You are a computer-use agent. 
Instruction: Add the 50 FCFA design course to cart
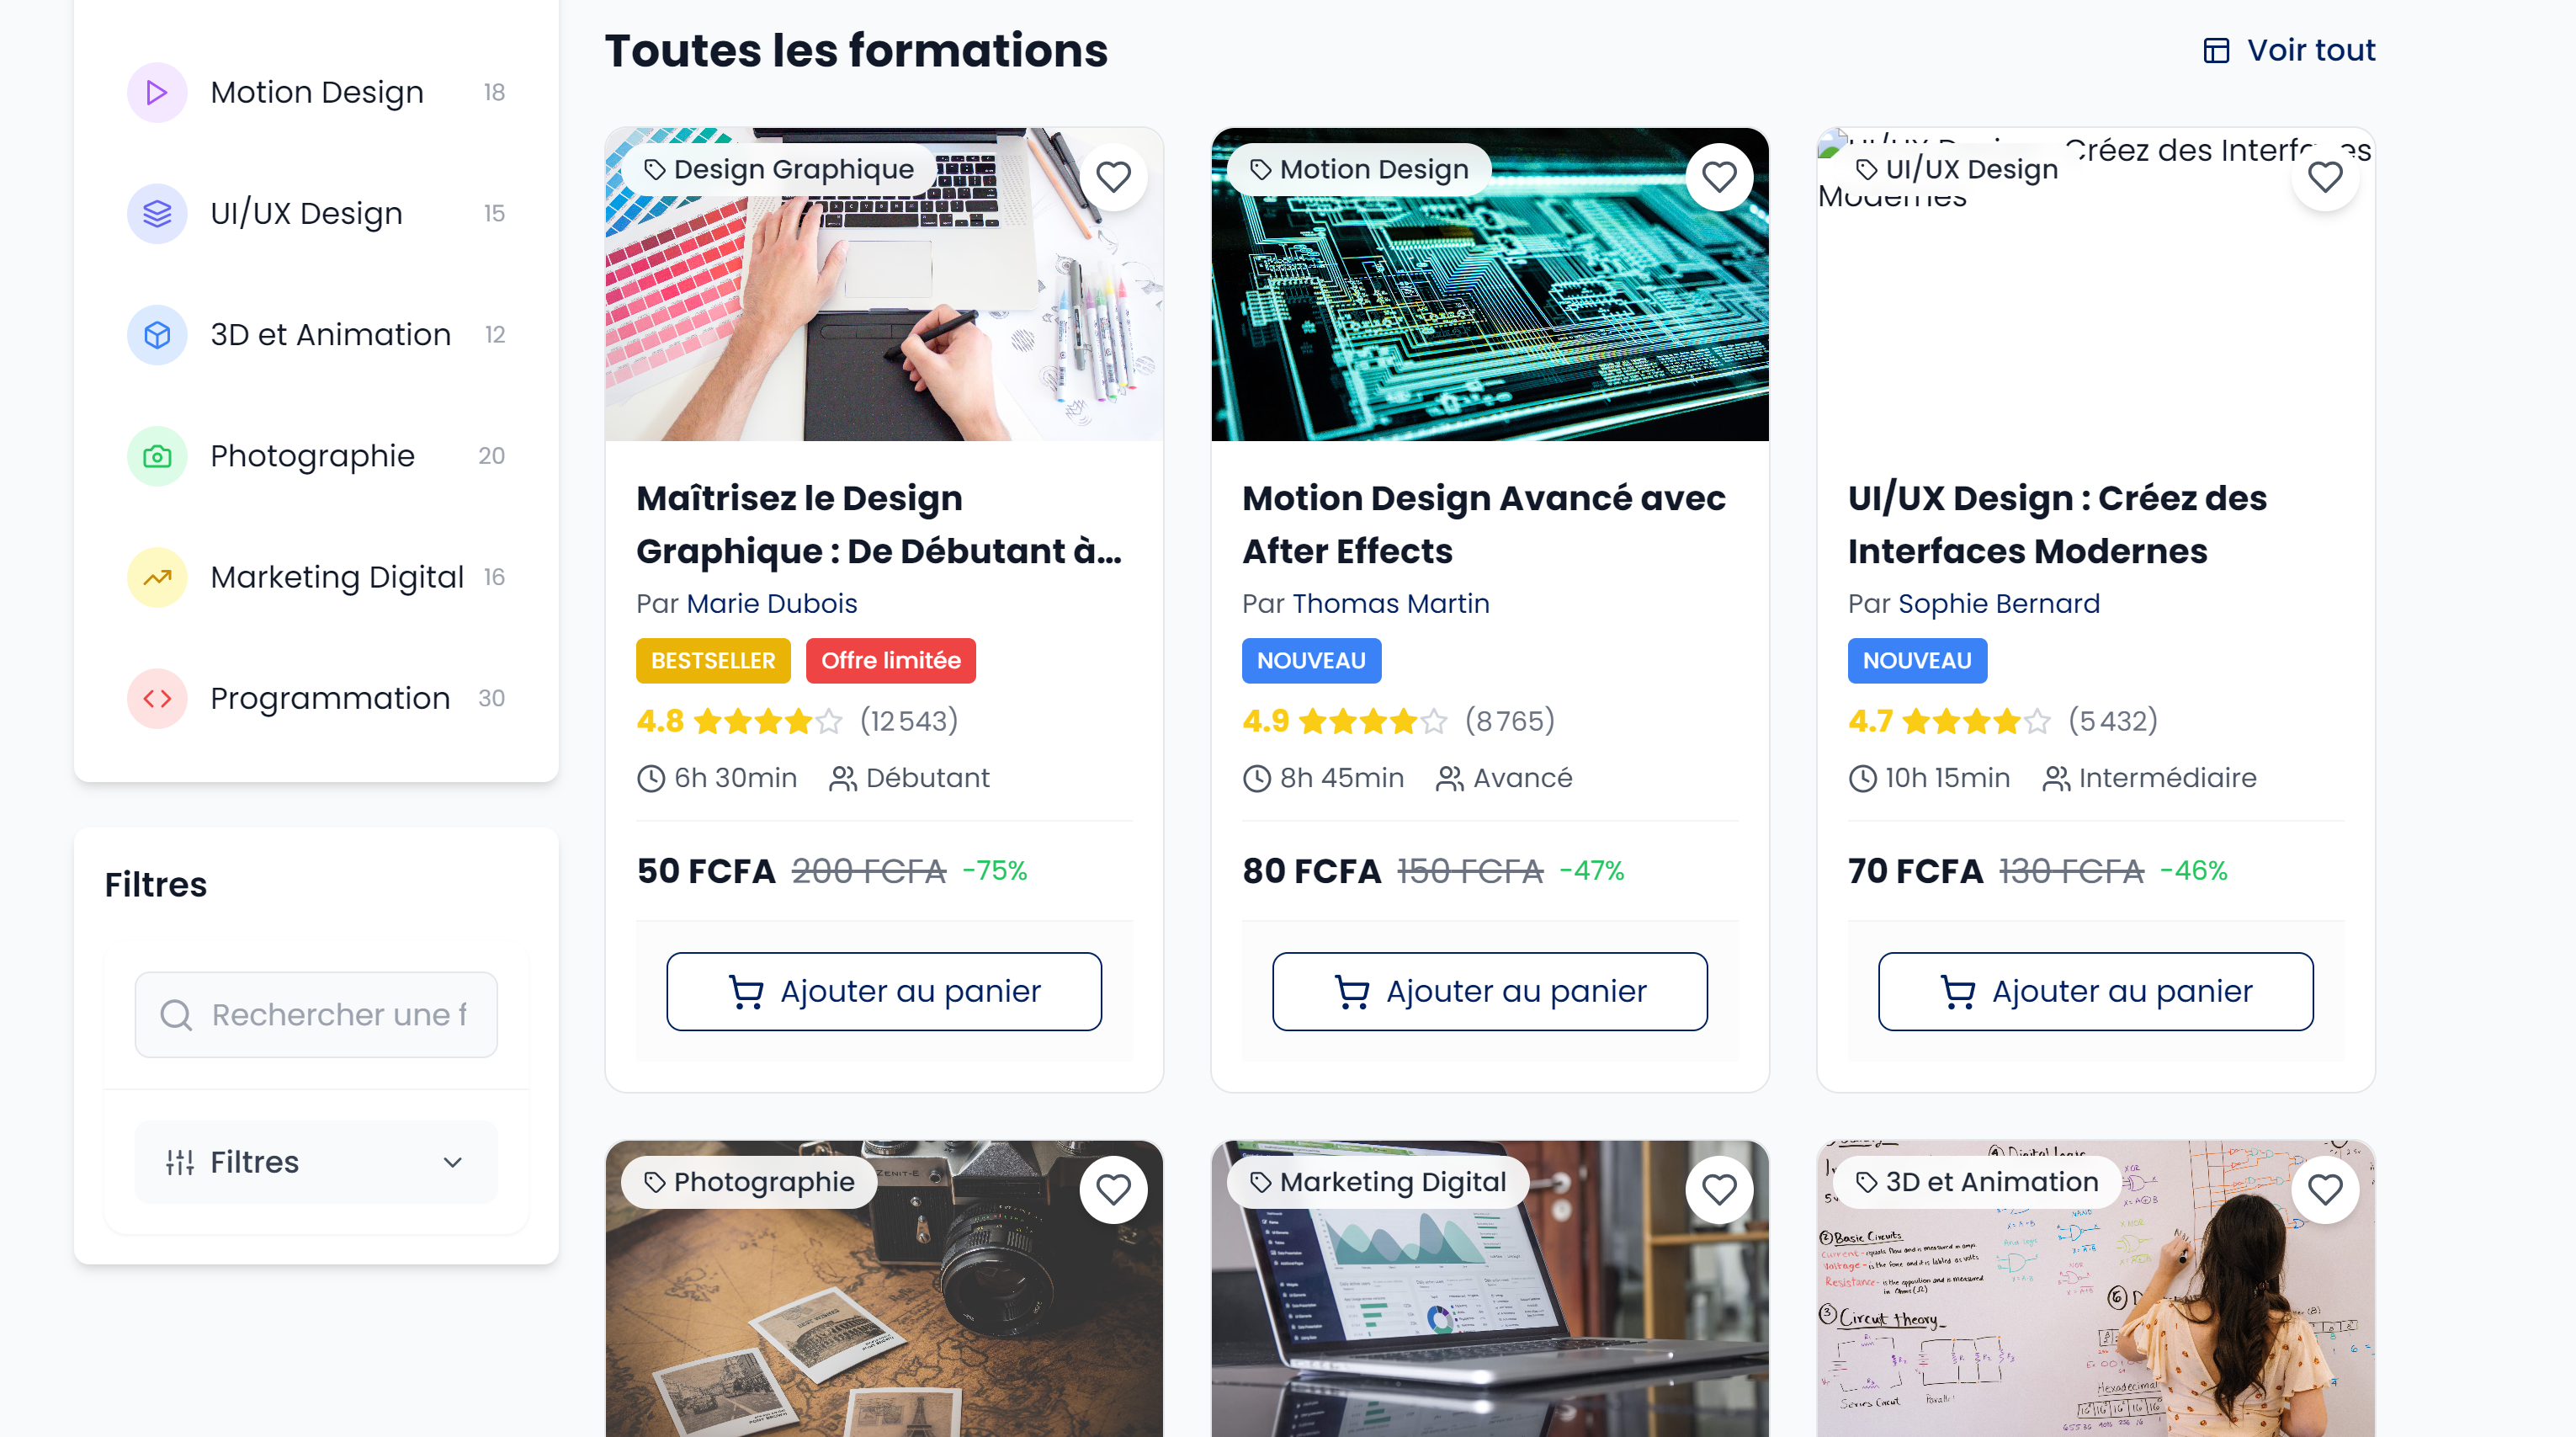(x=884, y=991)
